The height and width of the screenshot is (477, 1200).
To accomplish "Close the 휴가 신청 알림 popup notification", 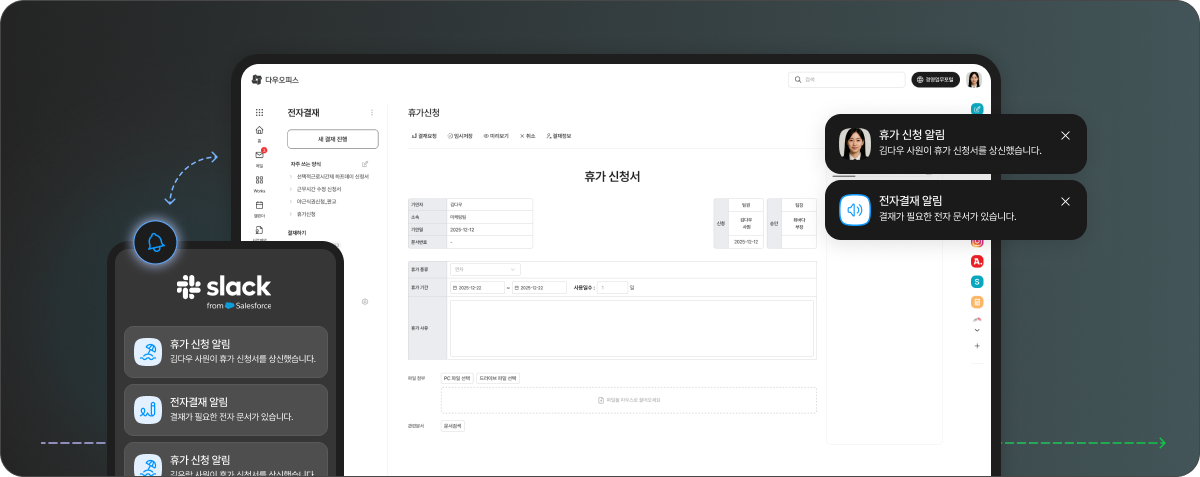I will [1065, 135].
